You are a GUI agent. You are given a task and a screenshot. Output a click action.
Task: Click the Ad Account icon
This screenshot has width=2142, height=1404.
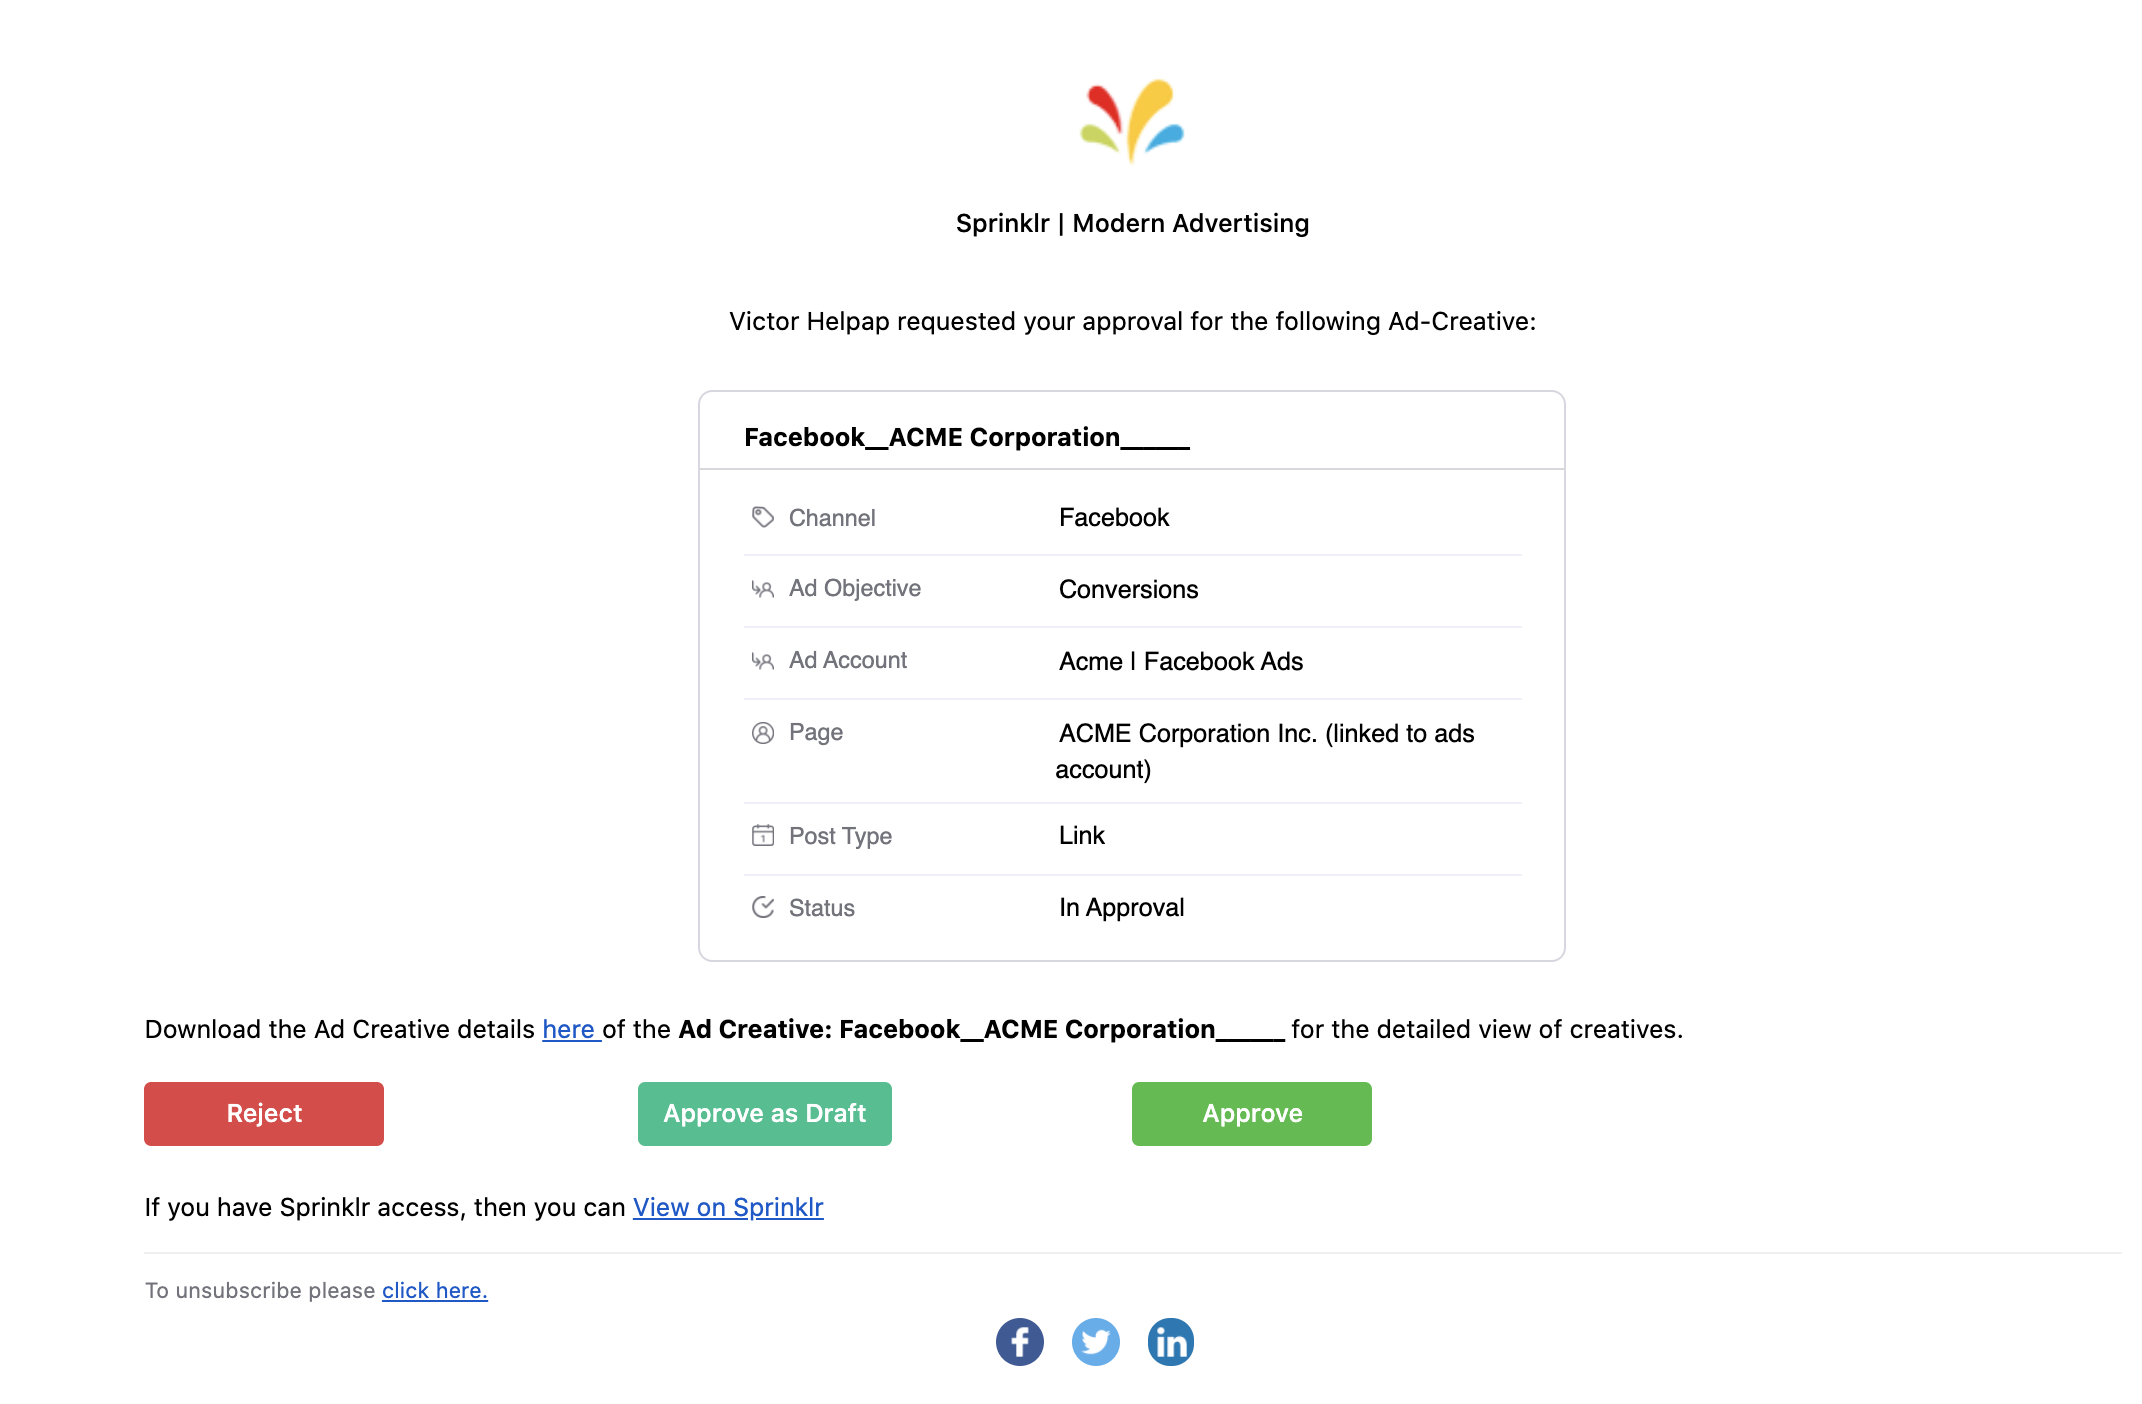pyautogui.click(x=763, y=661)
